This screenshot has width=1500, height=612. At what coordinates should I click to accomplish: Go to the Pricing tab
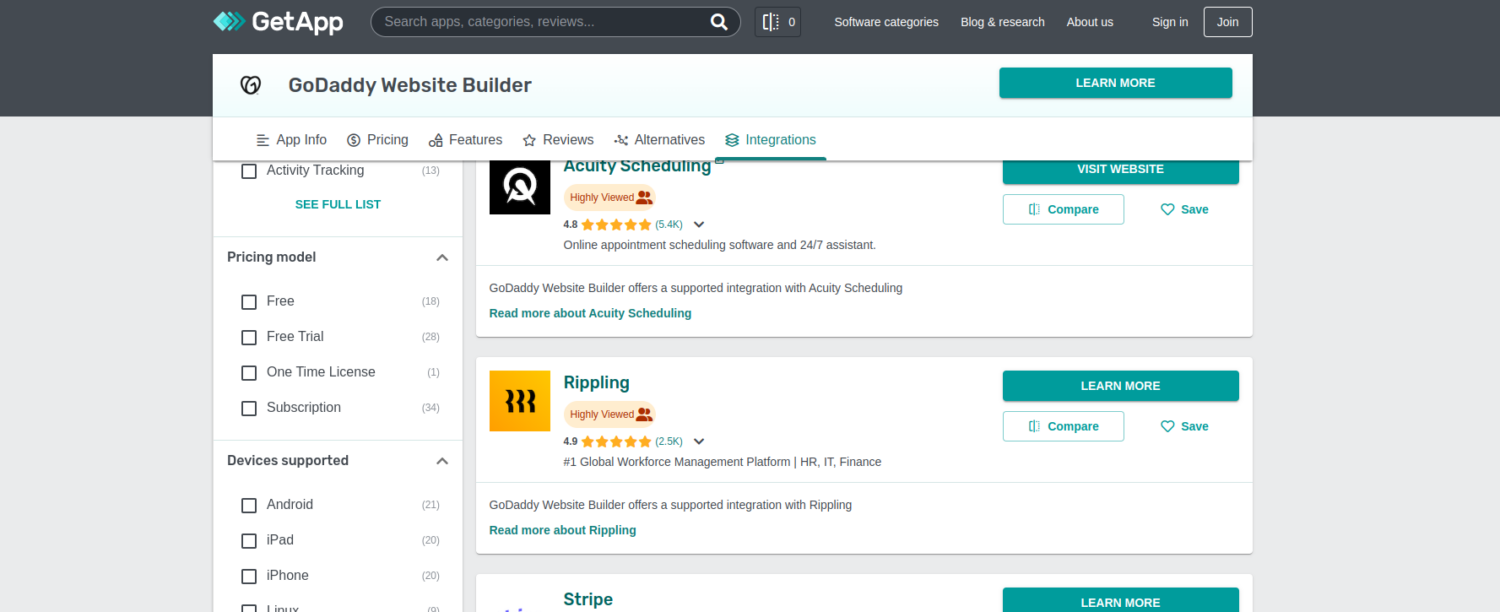click(377, 140)
